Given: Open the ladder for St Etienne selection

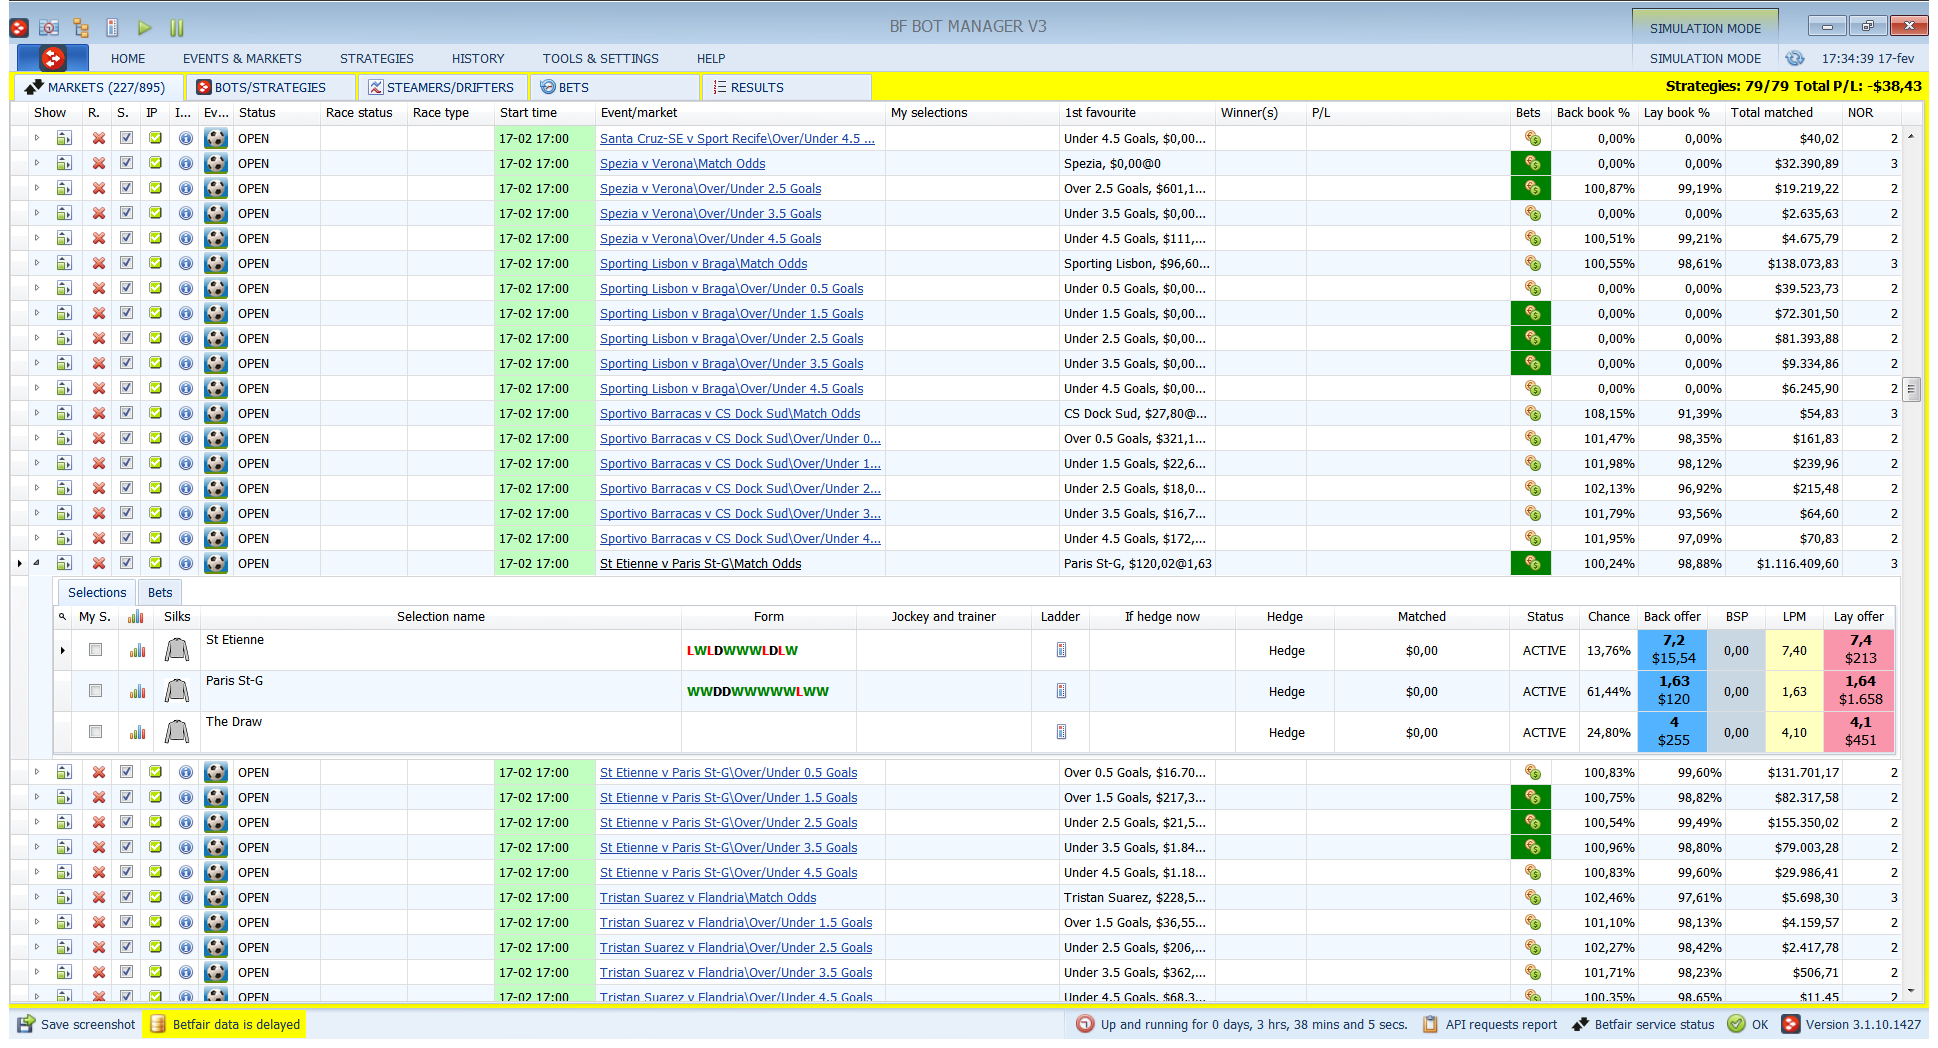Looking at the screenshot, I should (x=1061, y=650).
